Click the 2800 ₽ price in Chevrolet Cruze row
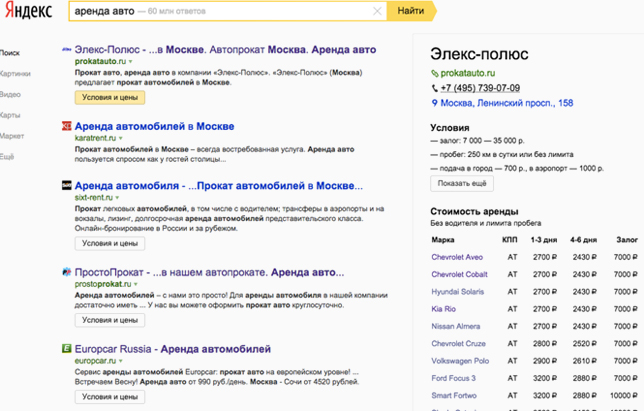This screenshot has height=411, width=644. click(x=545, y=344)
